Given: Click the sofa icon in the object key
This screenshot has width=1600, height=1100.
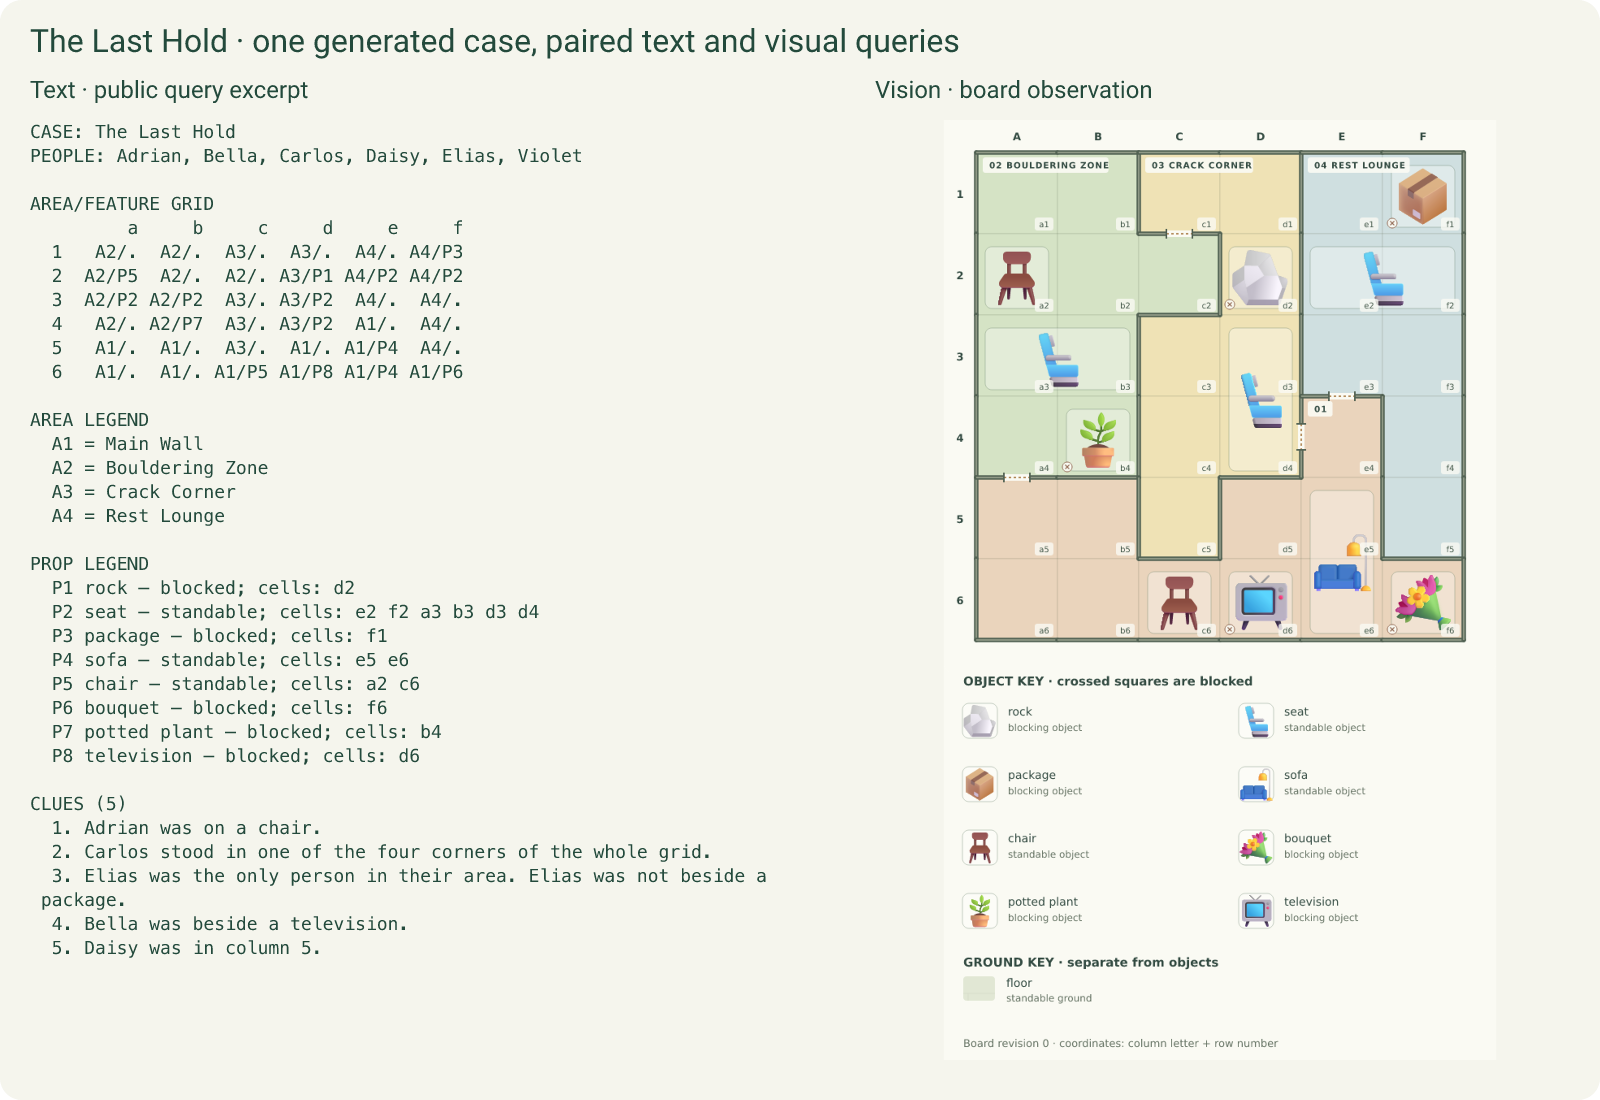Looking at the screenshot, I should coord(1255,783).
